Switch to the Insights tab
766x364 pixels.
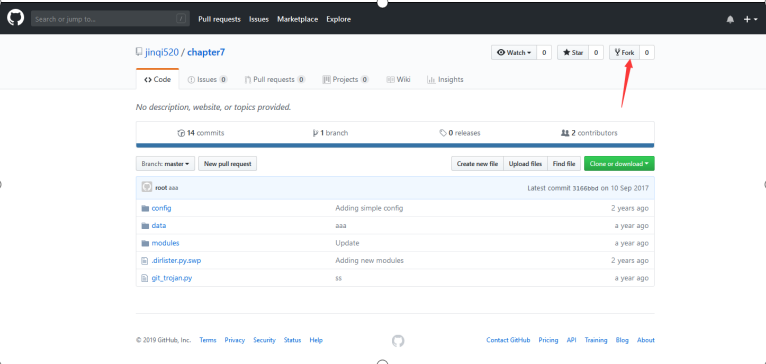[x=445, y=80]
